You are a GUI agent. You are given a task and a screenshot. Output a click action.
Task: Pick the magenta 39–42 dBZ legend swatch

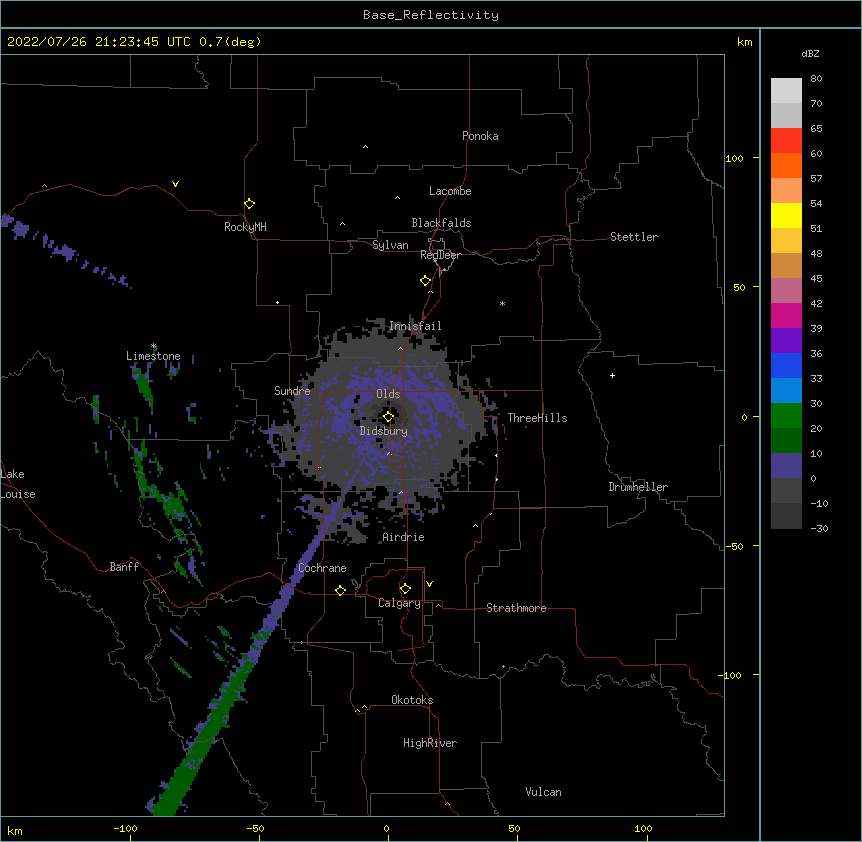[x=786, y=315]
